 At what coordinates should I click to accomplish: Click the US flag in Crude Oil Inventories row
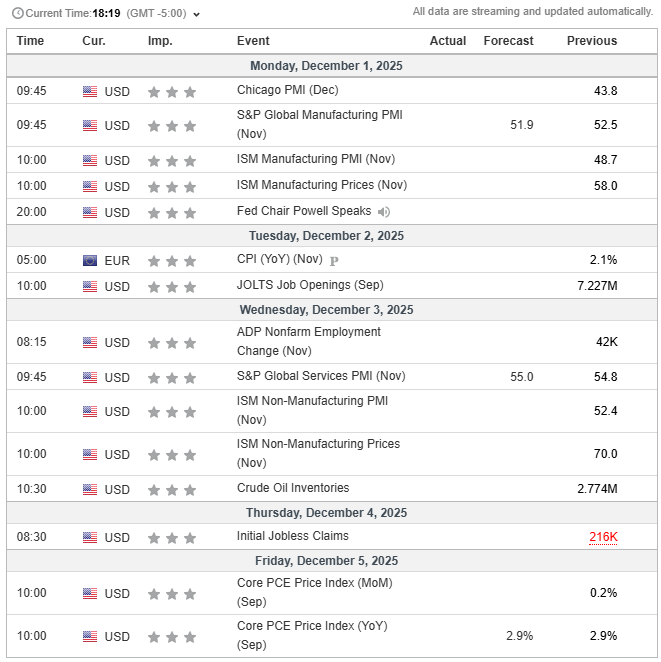[90, 489]
